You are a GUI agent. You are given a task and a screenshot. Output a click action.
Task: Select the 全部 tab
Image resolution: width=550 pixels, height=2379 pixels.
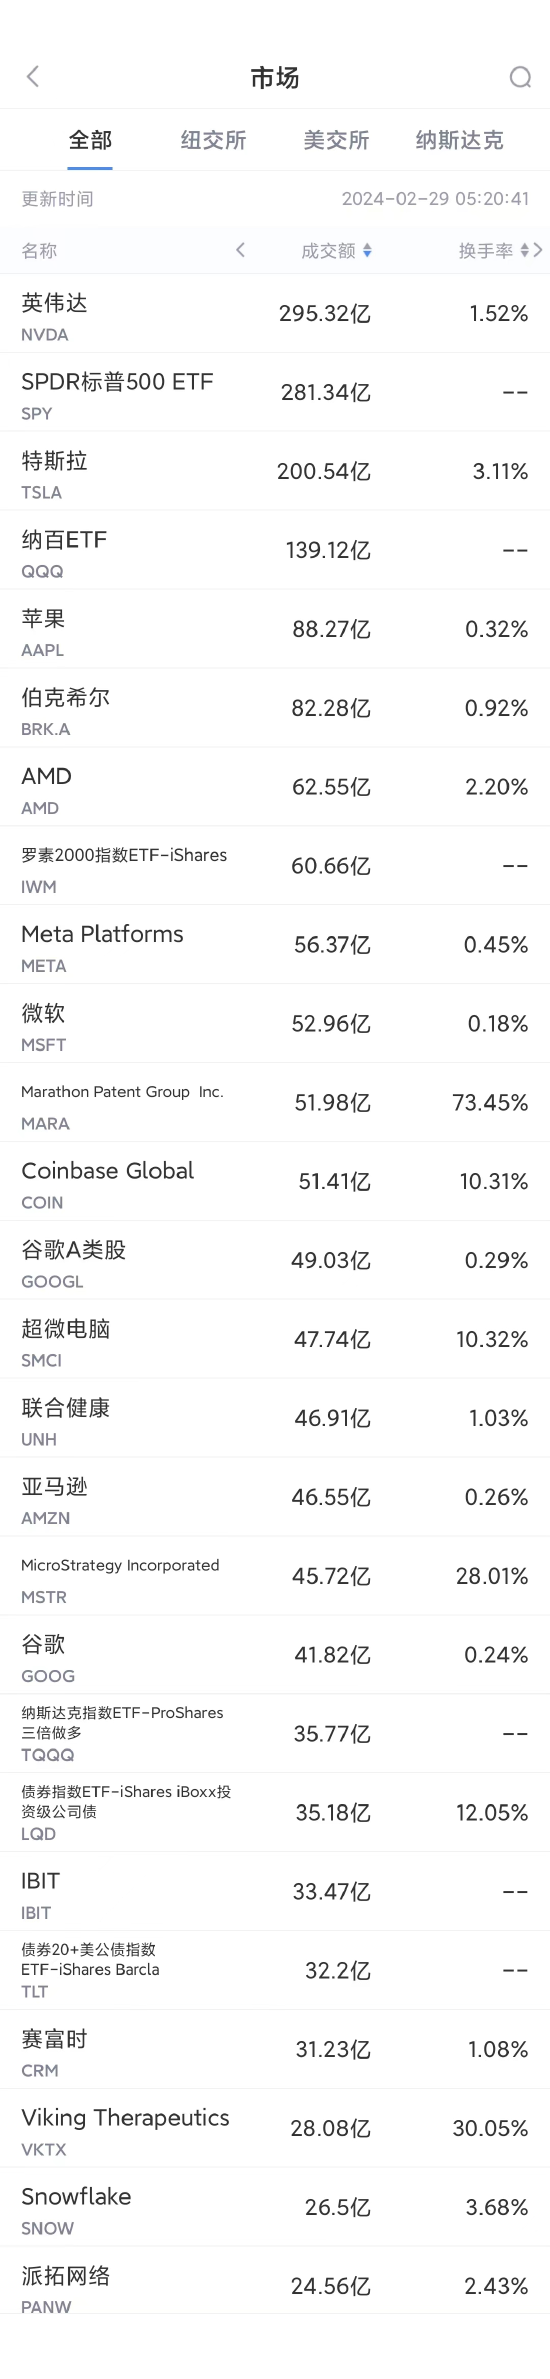pos(90,140)
